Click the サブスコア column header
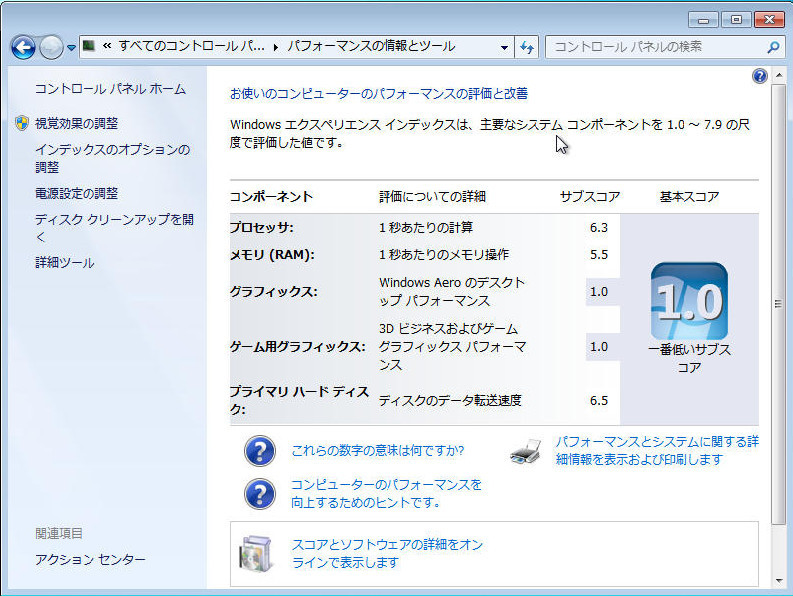This screenshot has height=596, width=793. pyautogui.click(x=590, y=196)
